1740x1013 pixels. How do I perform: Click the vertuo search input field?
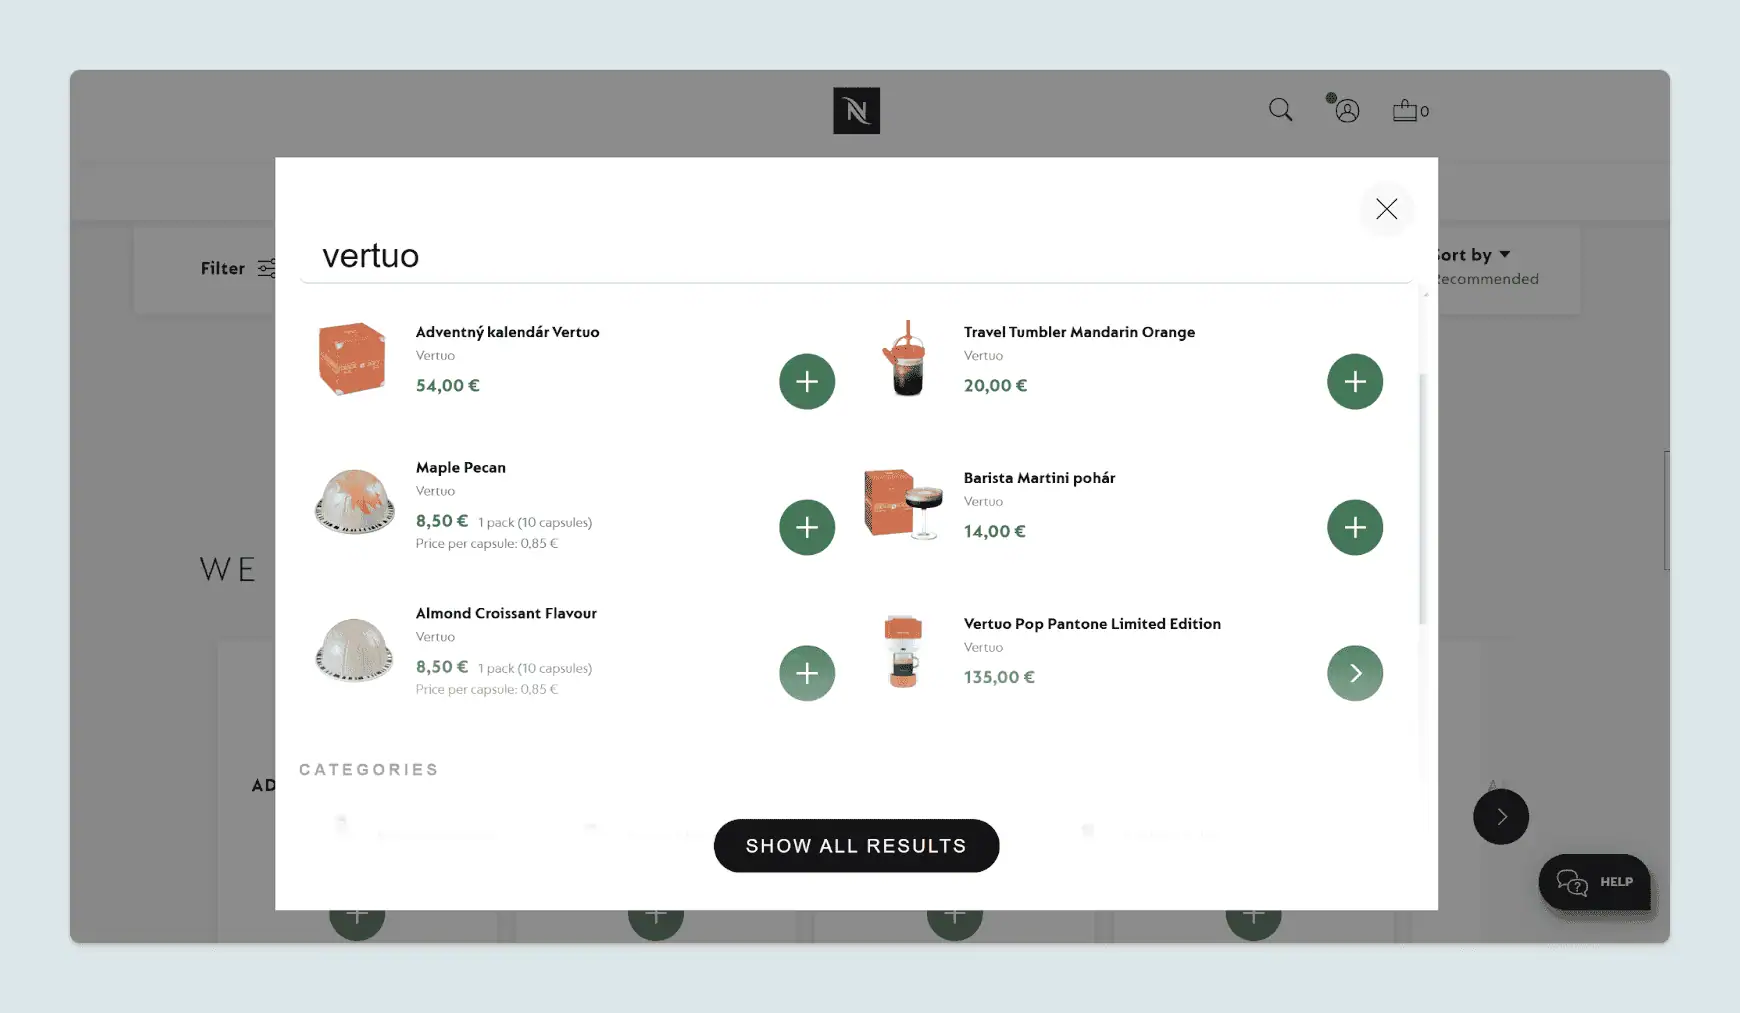point(855,256)
